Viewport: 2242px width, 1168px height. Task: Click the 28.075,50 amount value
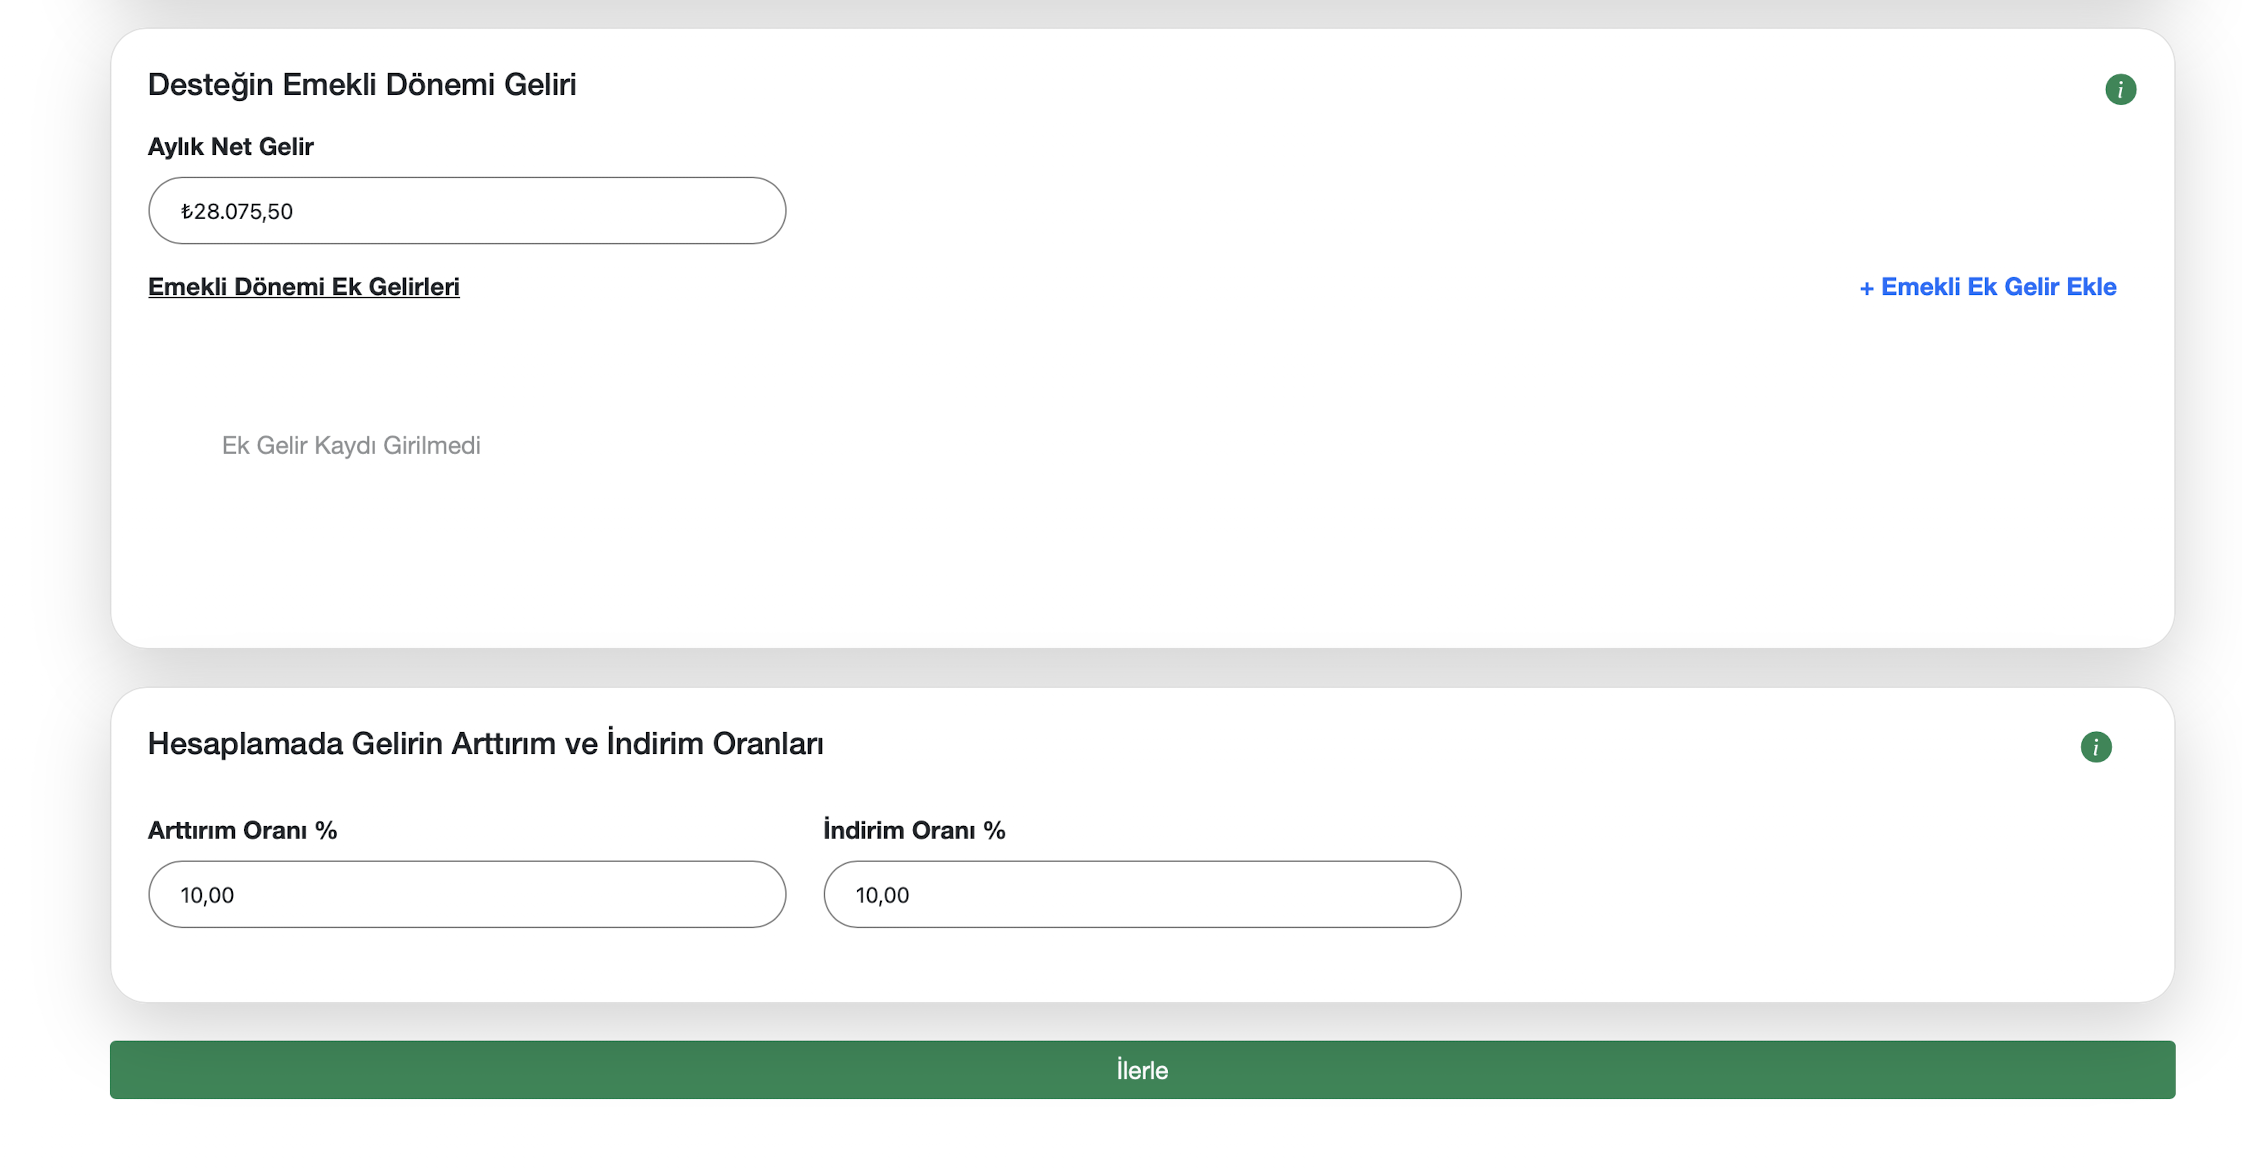[x=244, y=212]
